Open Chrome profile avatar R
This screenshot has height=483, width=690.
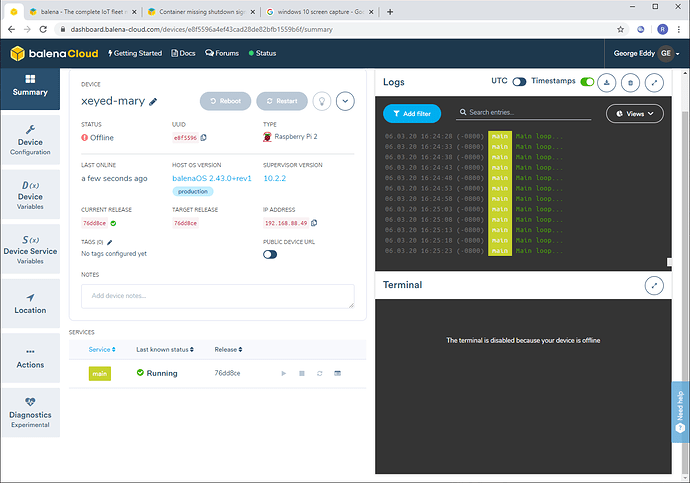pos(662,29)
